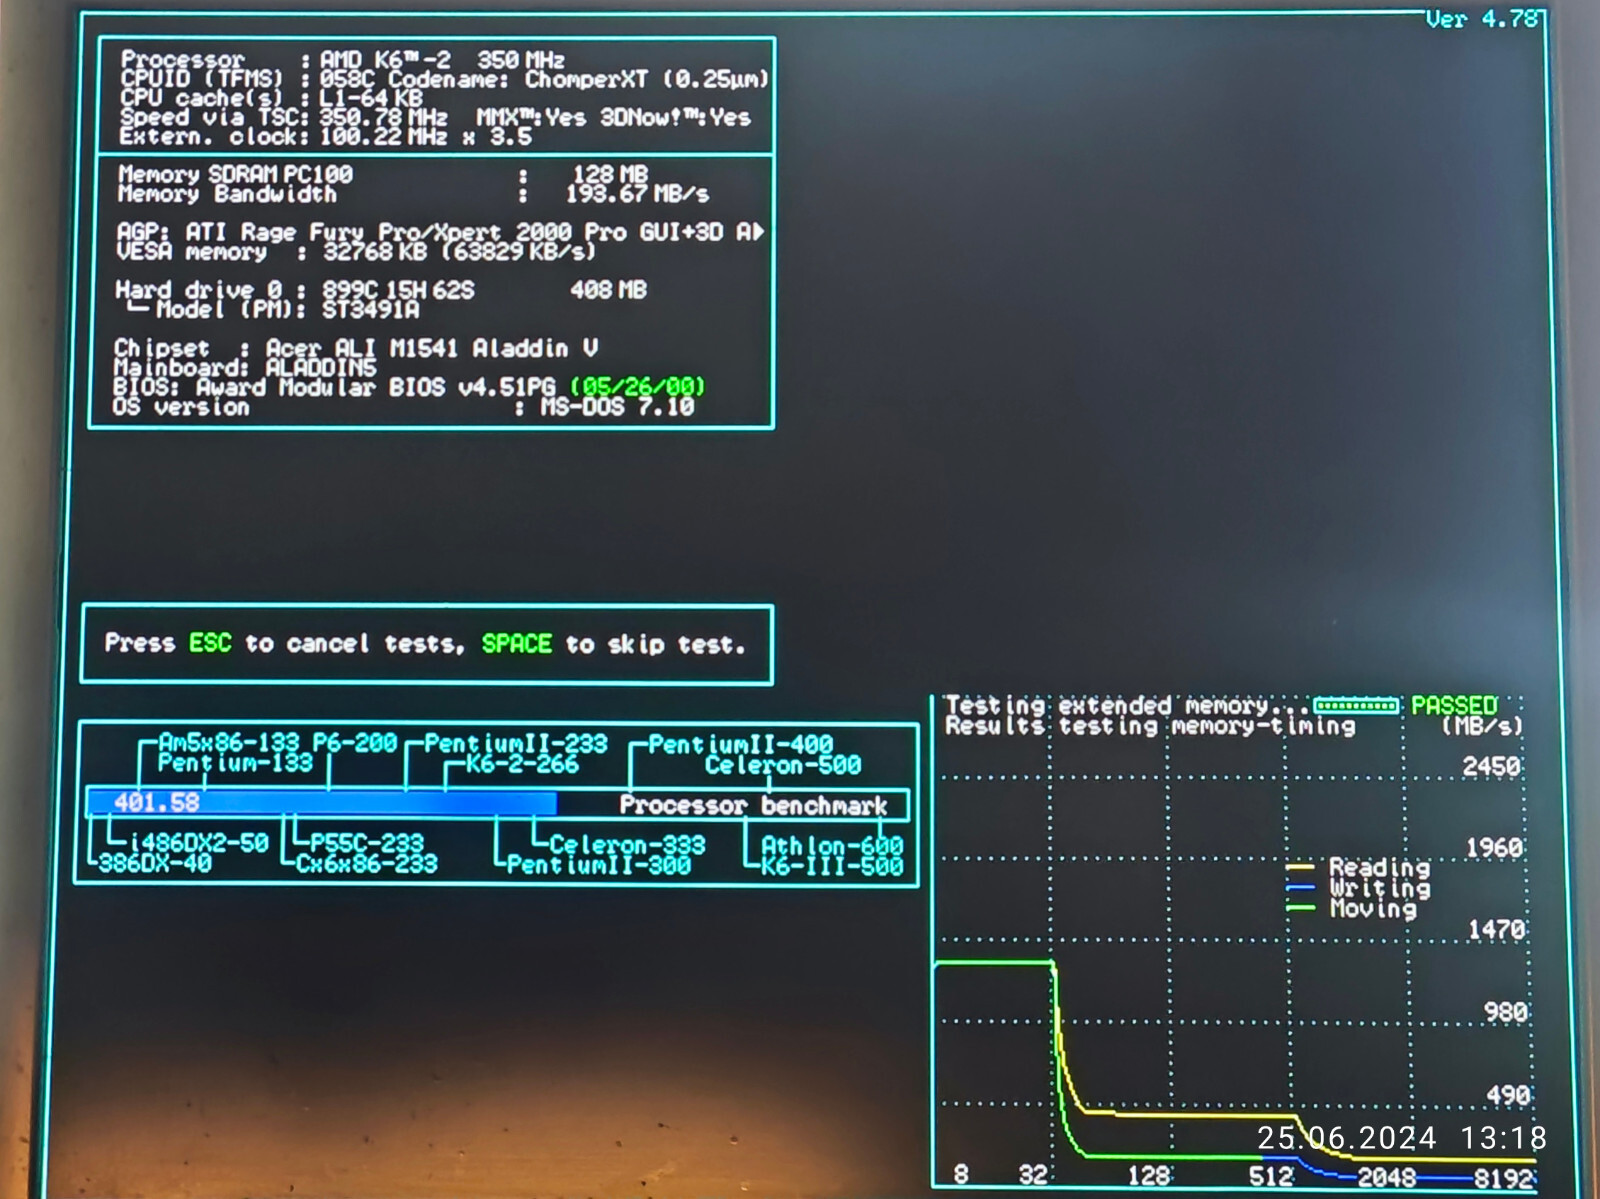Click the 'L1-64 KB' cache value
This screenshot has width=1600, height=1199.
(371, 98)
